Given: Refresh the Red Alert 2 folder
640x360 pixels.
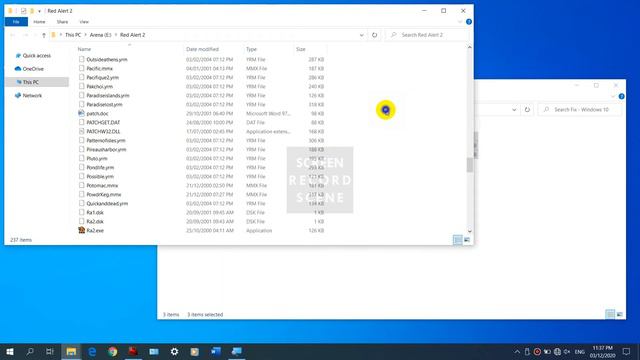Looking at the screenshot, I should (x=374, y=35).
